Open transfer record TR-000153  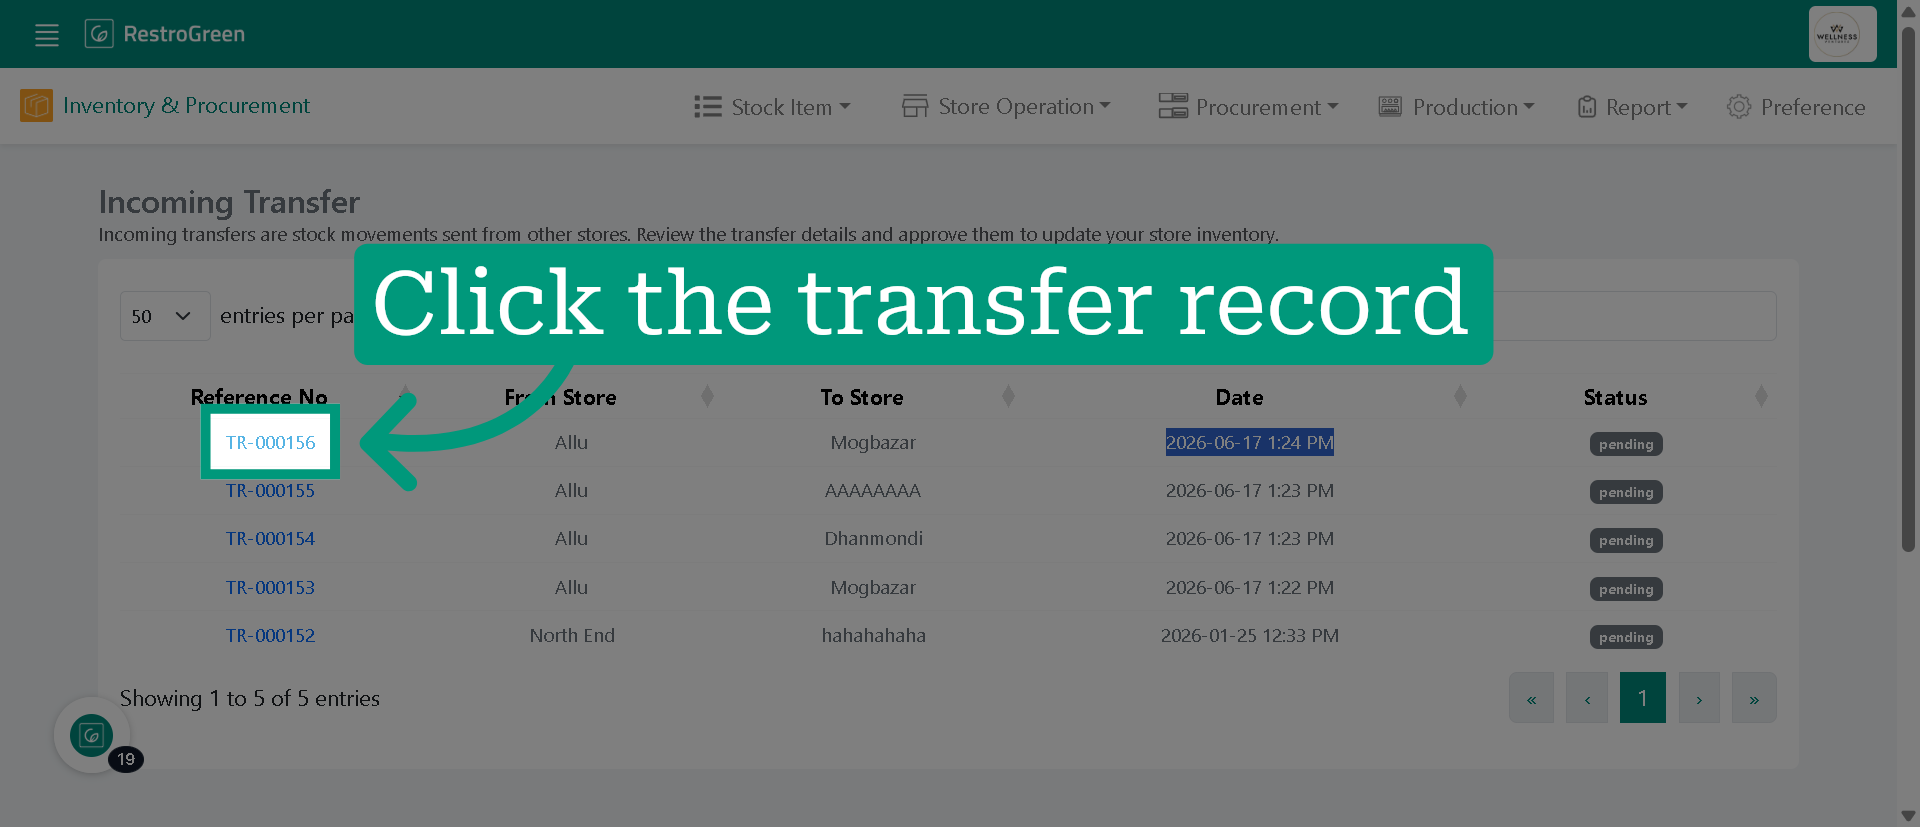click(270, 587)
